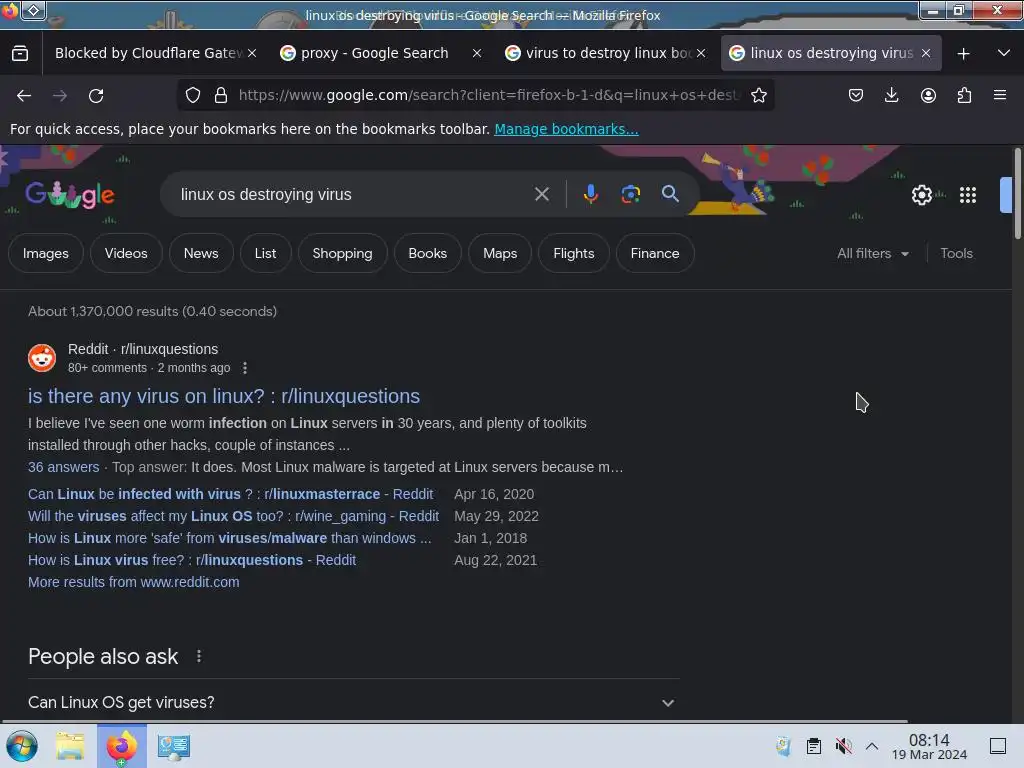Open the Firefox account menu
Screen dimensions: 1024x768
pyautogui.click(x=928, y=95)
